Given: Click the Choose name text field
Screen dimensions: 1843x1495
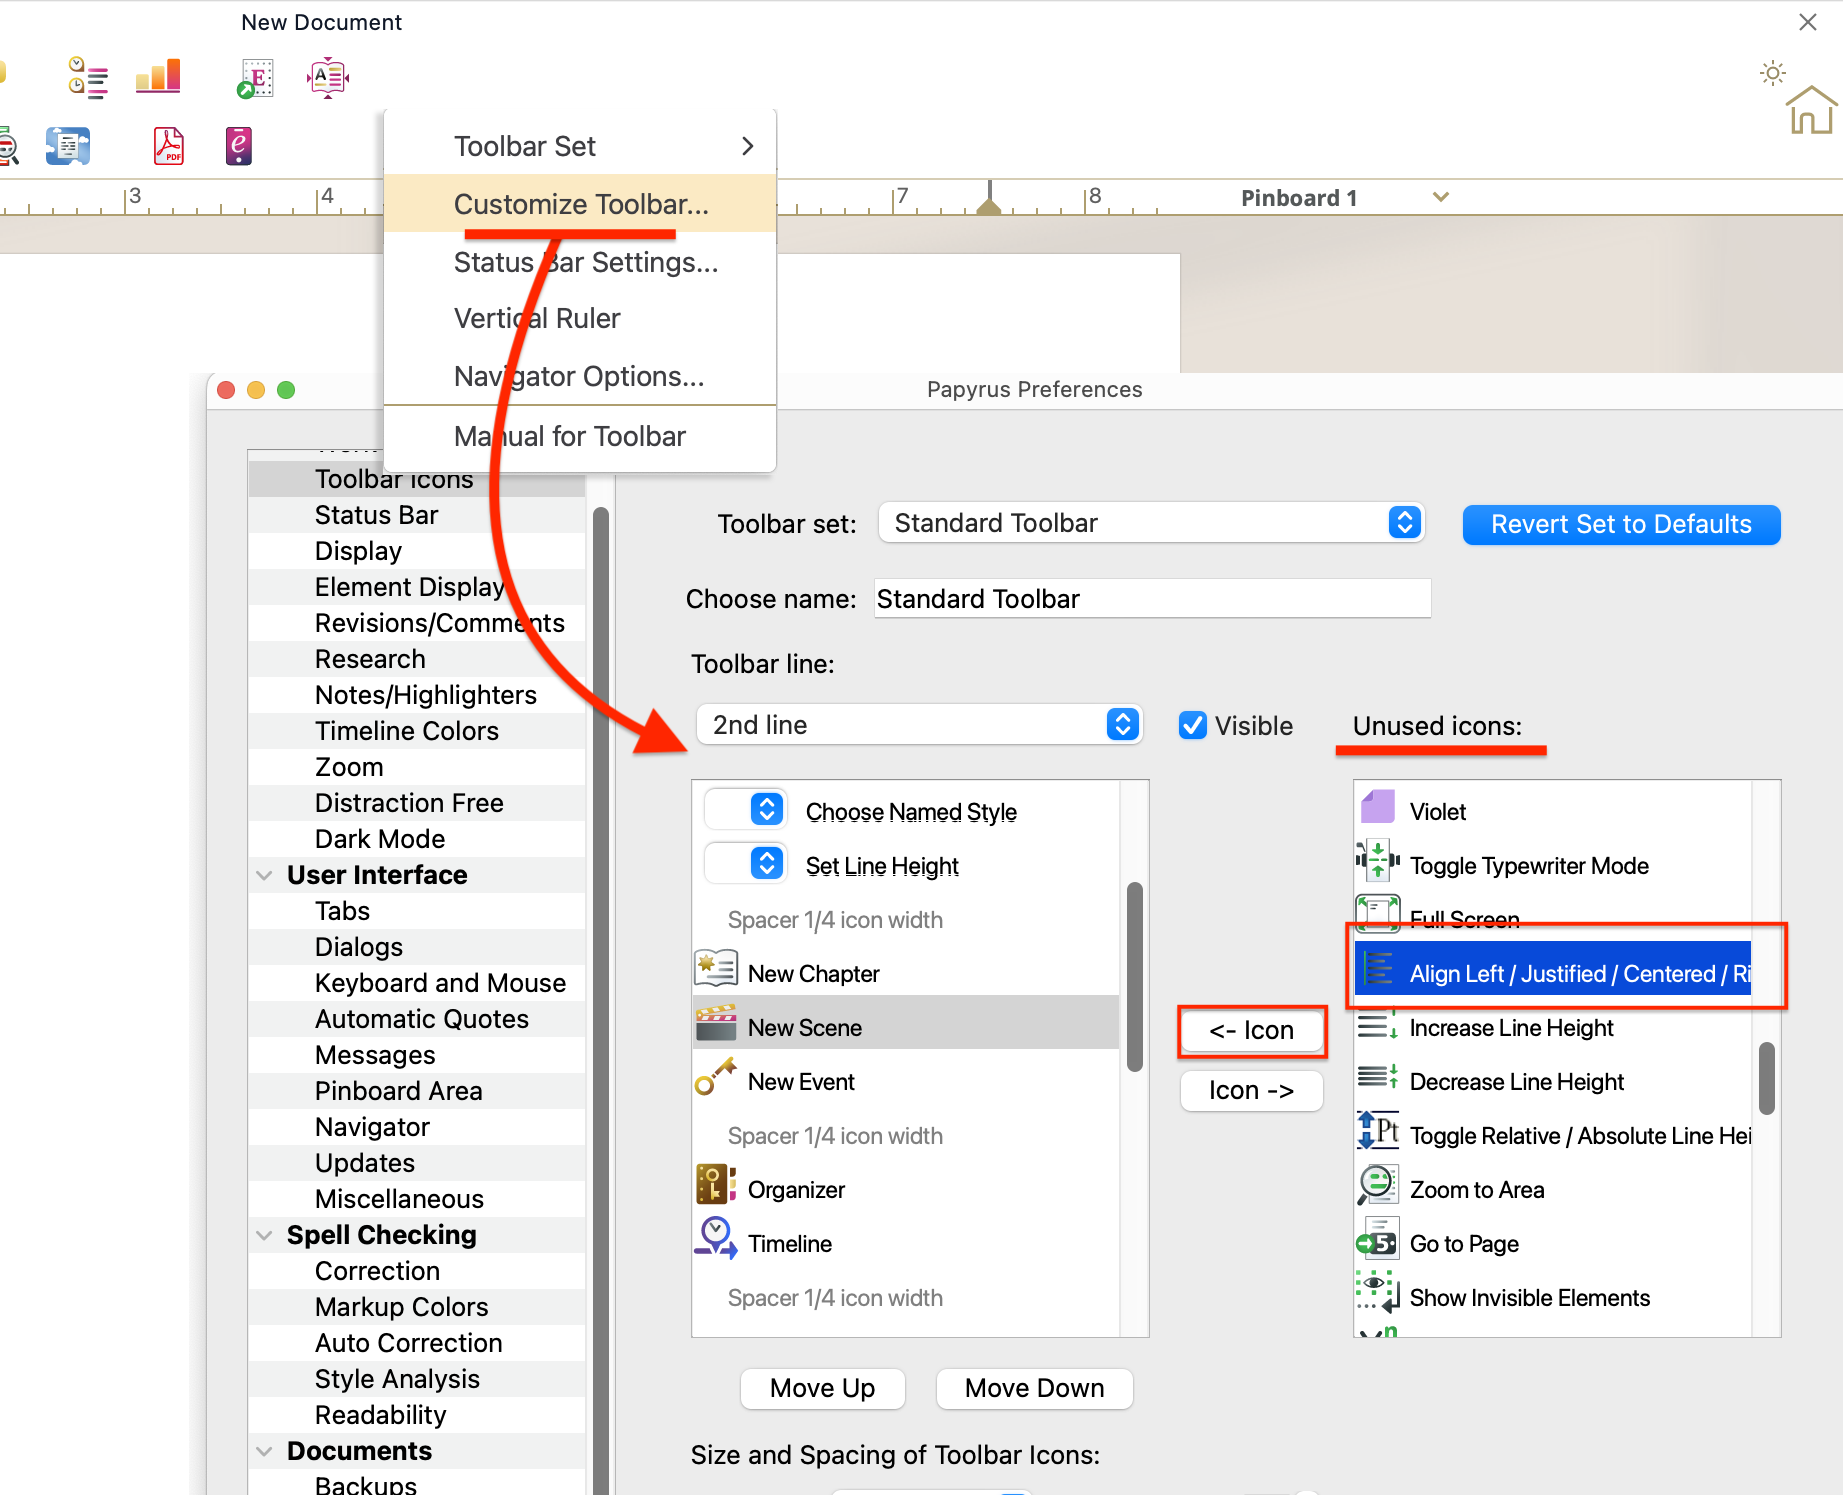Looking at the screenshot, I should tap(1150, 599).
